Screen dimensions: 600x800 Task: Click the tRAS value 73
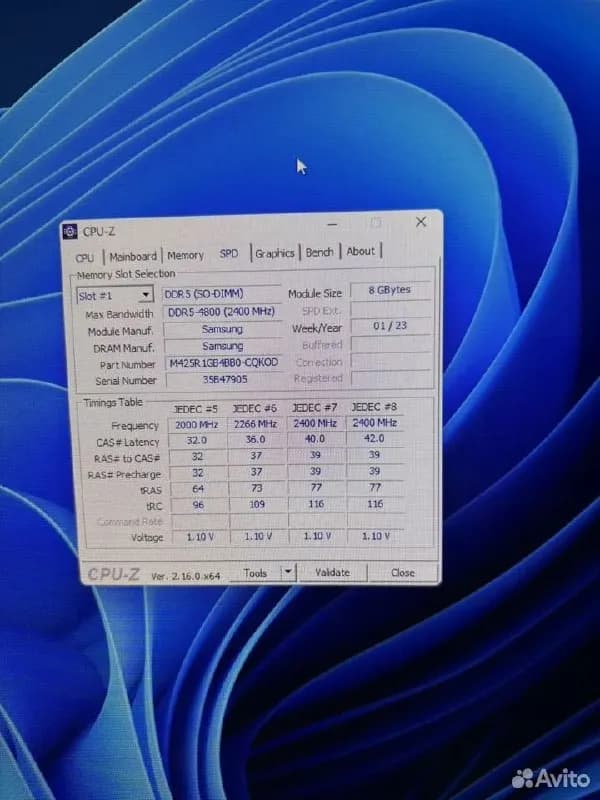point(257,488)
